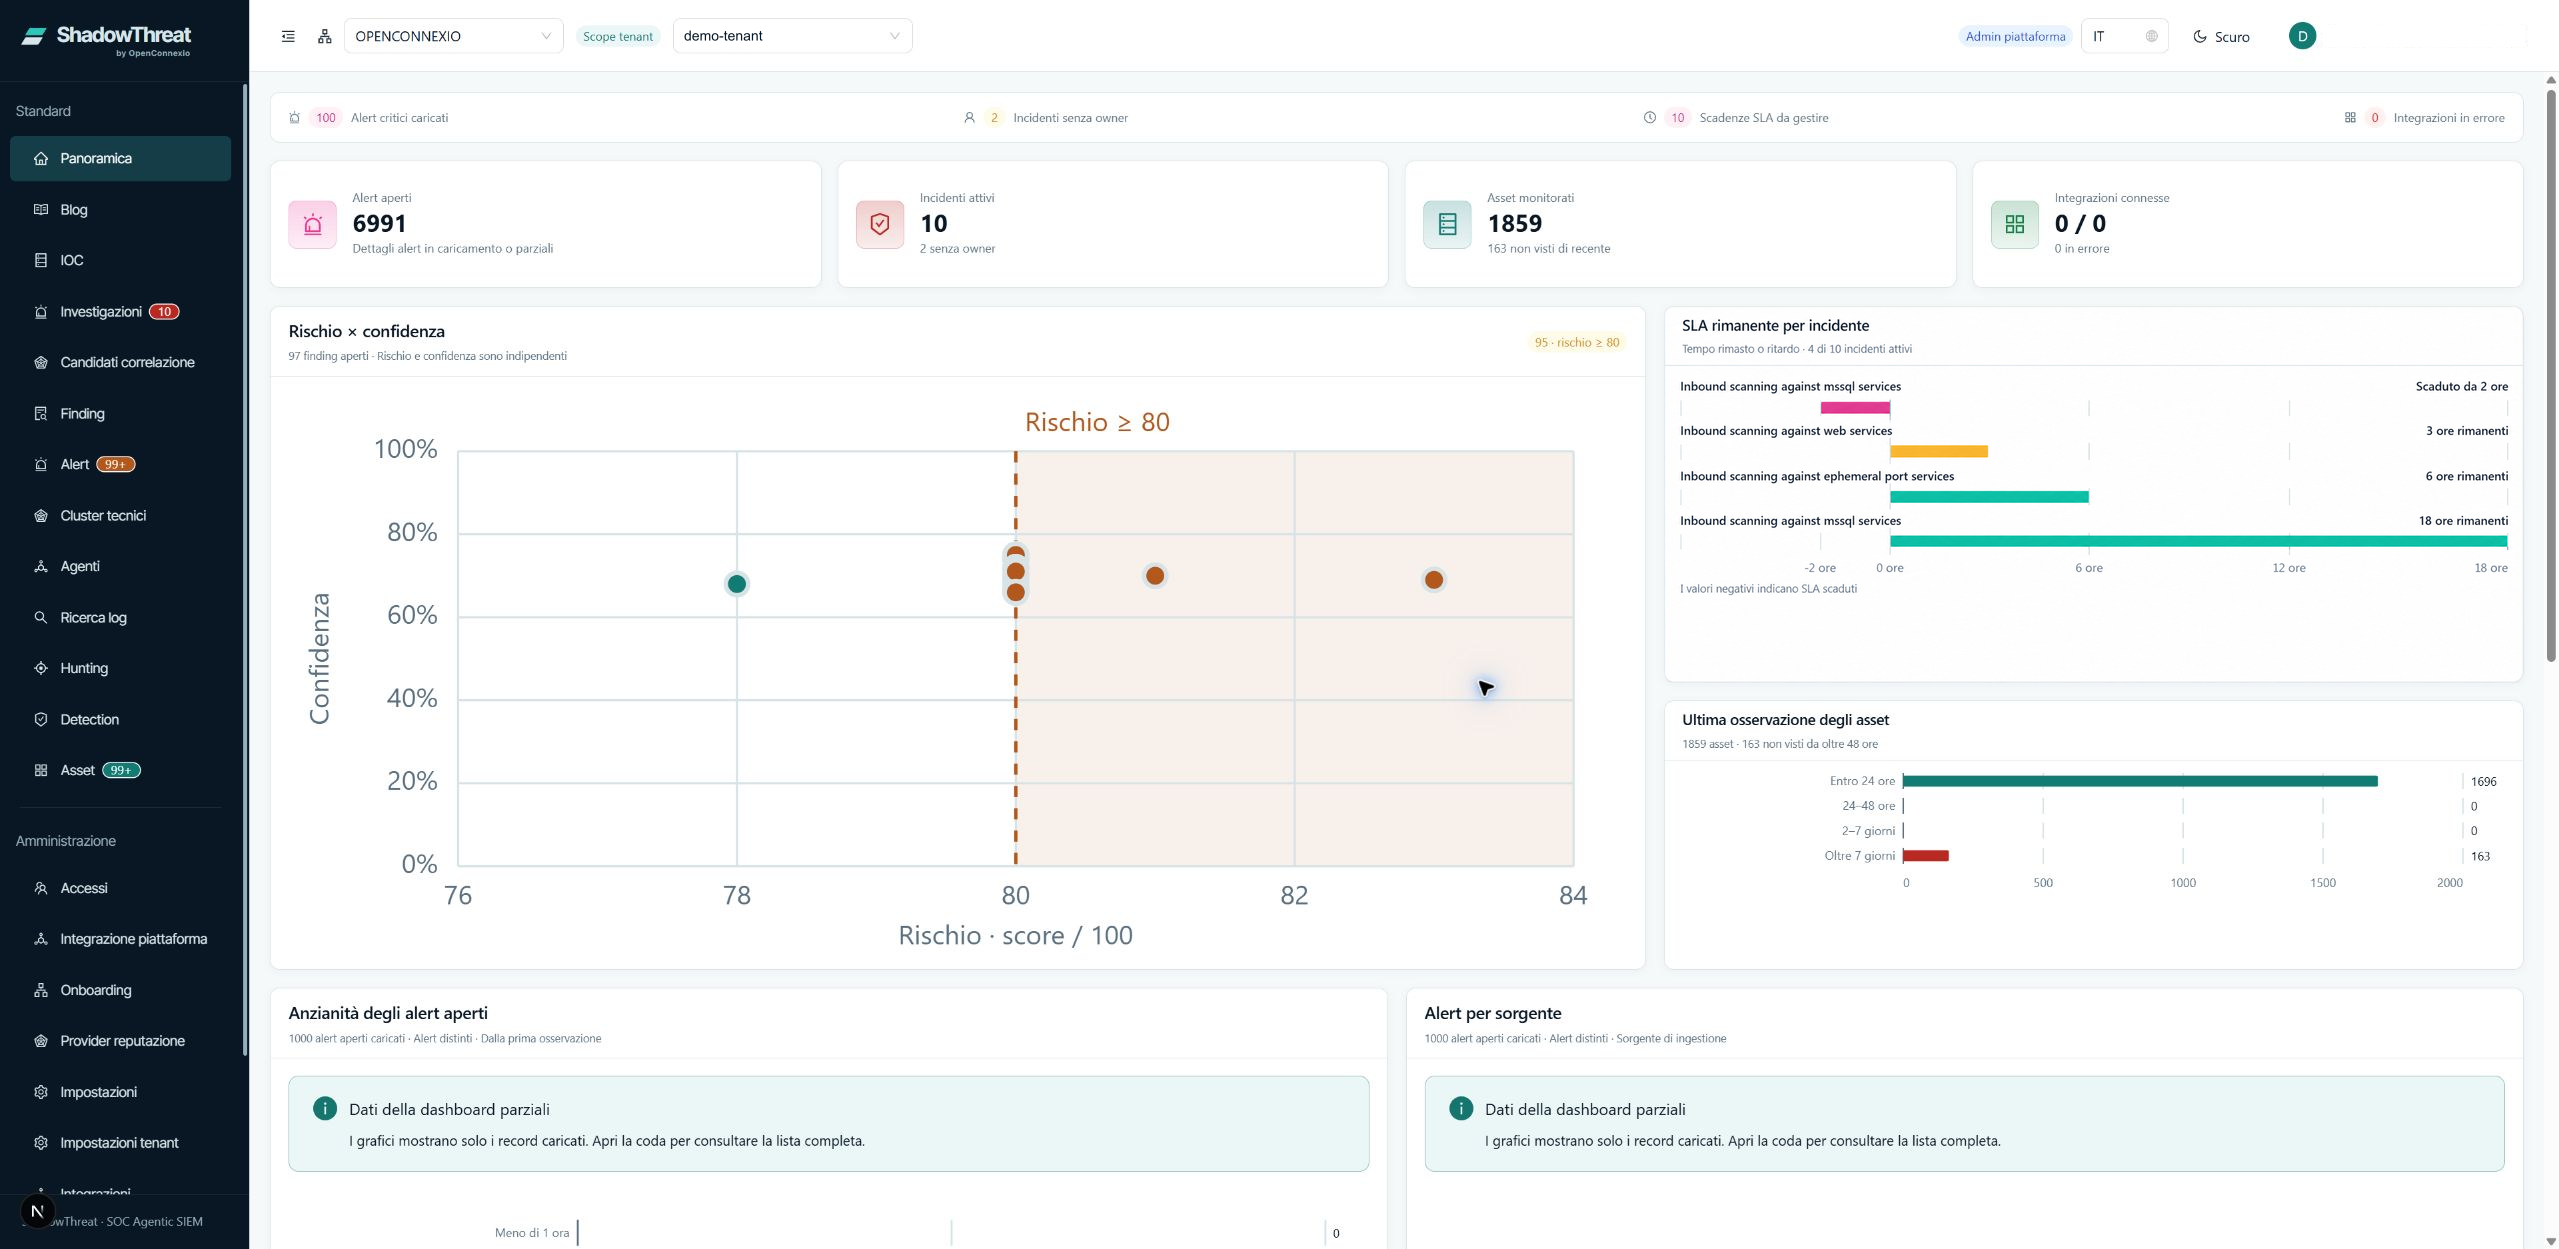Click the red Oltre 7 giorni bar
This screenshot has width=2559, height=1249.
click(1926, 856)
